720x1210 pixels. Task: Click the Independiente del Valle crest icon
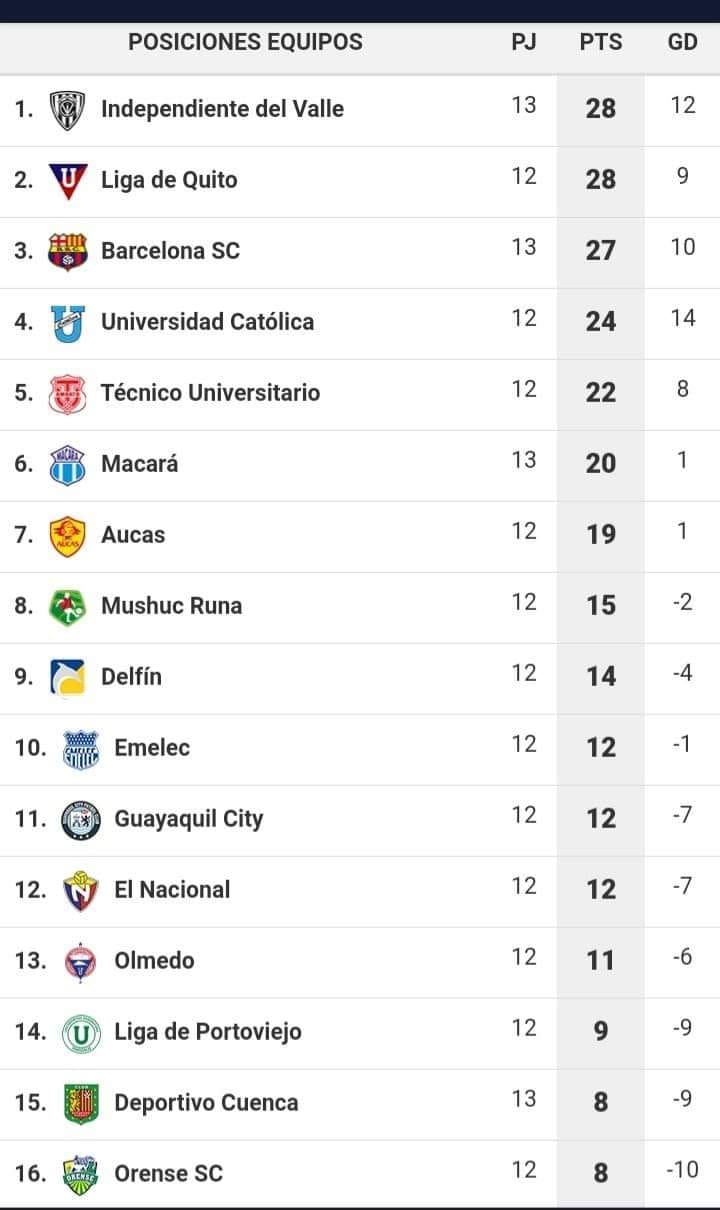[68, 109]
